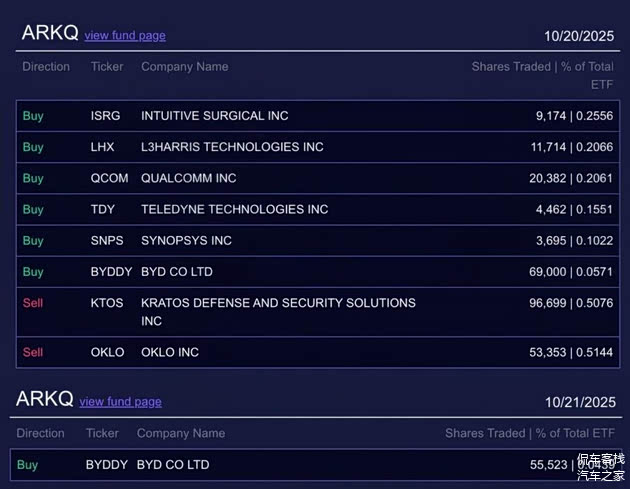Screen dimensions: 630x489
Task: Click Company Name header in top table
Action: [x=184, y=67]
